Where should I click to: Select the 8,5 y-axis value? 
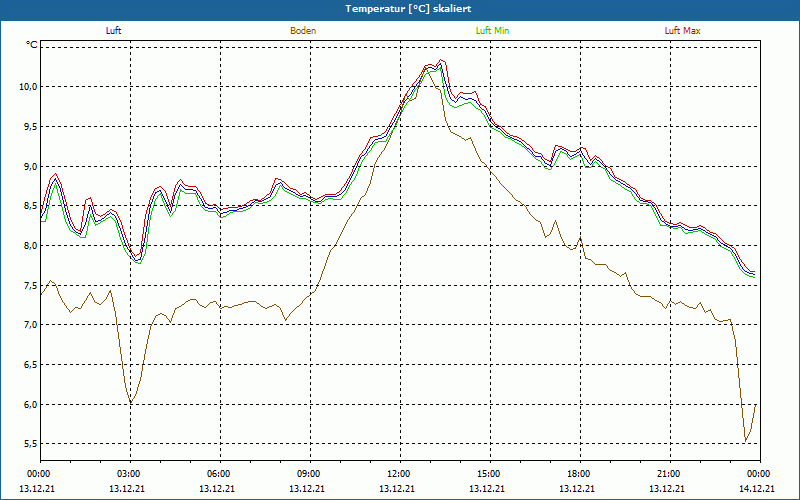(x=30, y=206)
